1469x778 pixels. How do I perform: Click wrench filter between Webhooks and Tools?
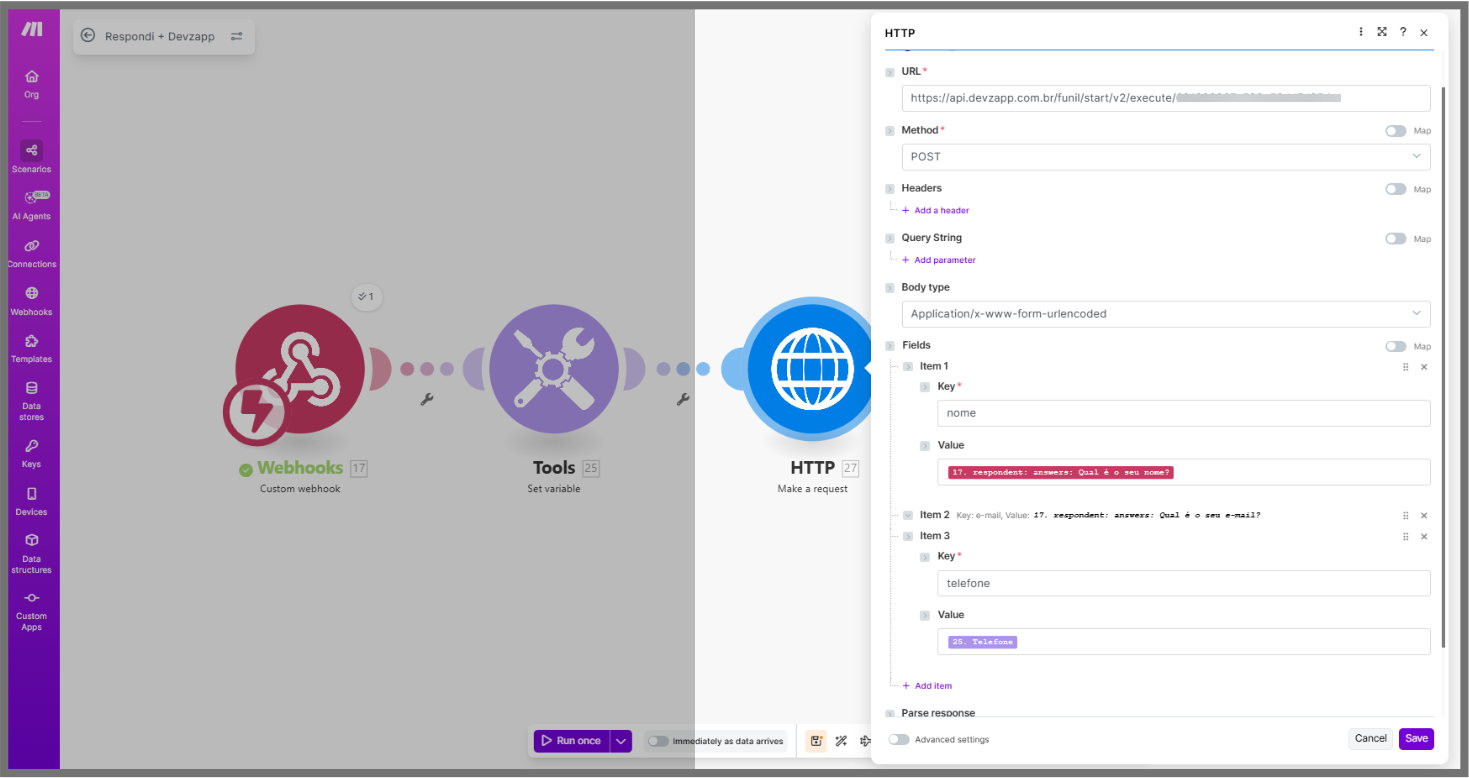pyautogui.click(x=427, y=399)
